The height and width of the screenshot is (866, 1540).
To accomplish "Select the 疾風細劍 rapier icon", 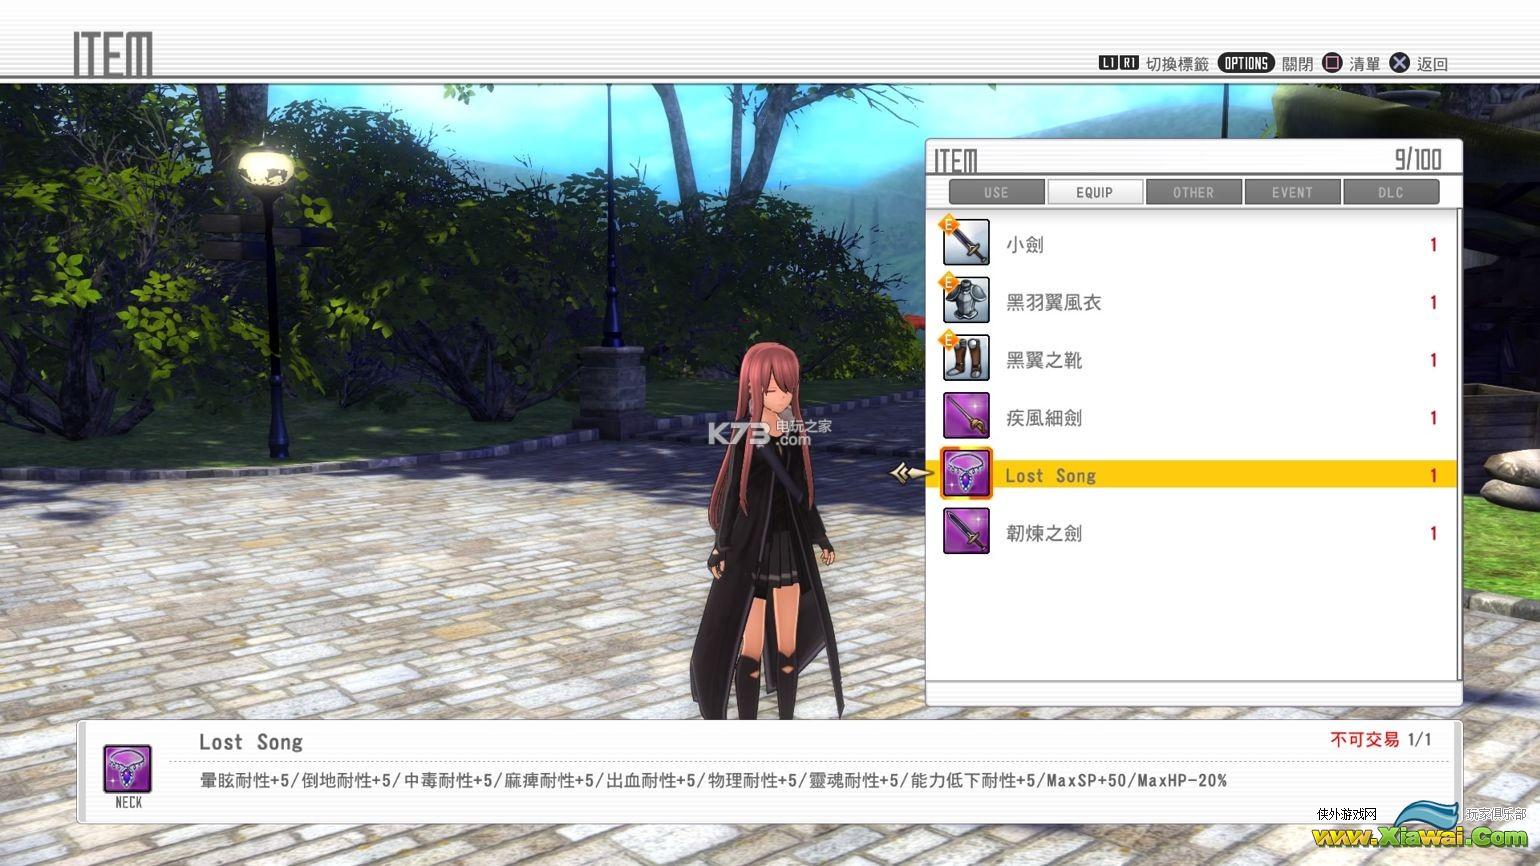I will (966, 417).
